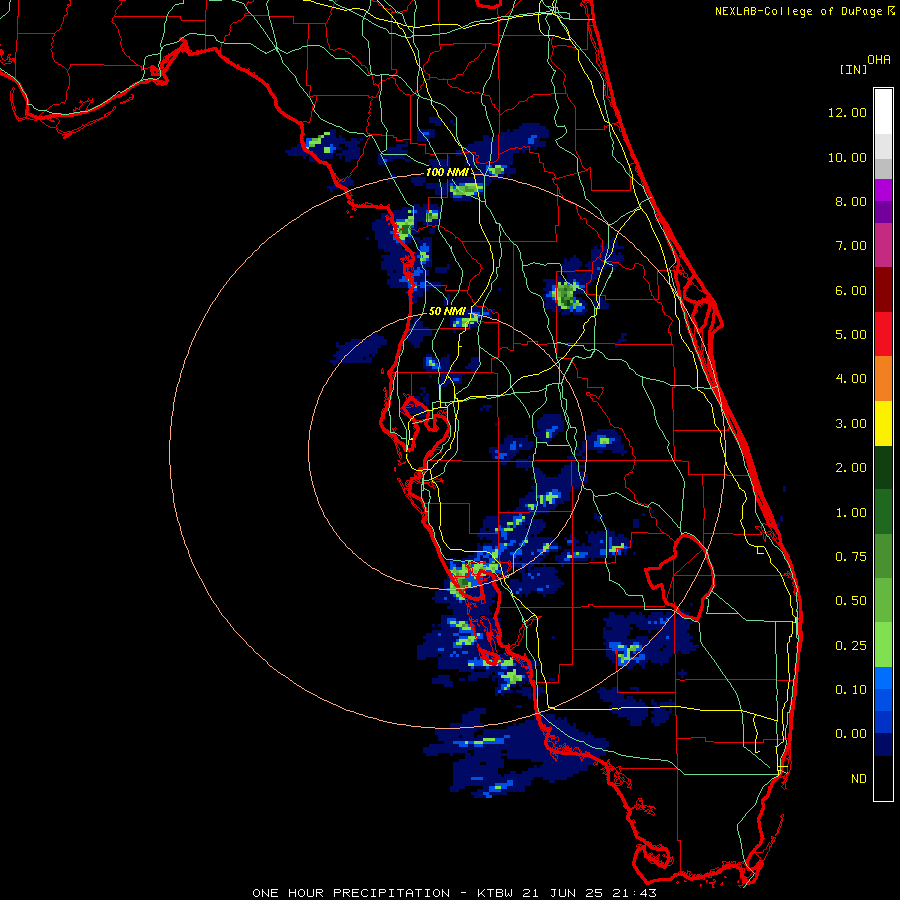Click the dark red legend swatch beside 6.00

(x=883, y=290)
